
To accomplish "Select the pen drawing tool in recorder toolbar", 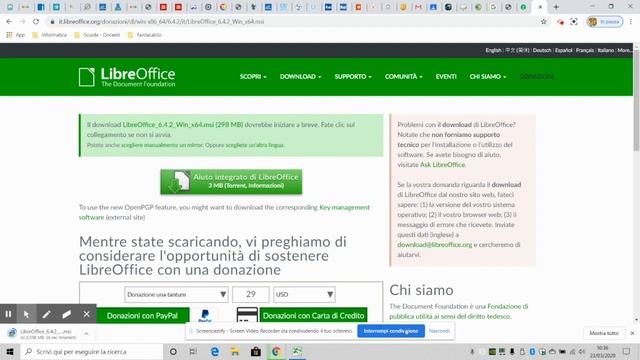I will 47,314.
